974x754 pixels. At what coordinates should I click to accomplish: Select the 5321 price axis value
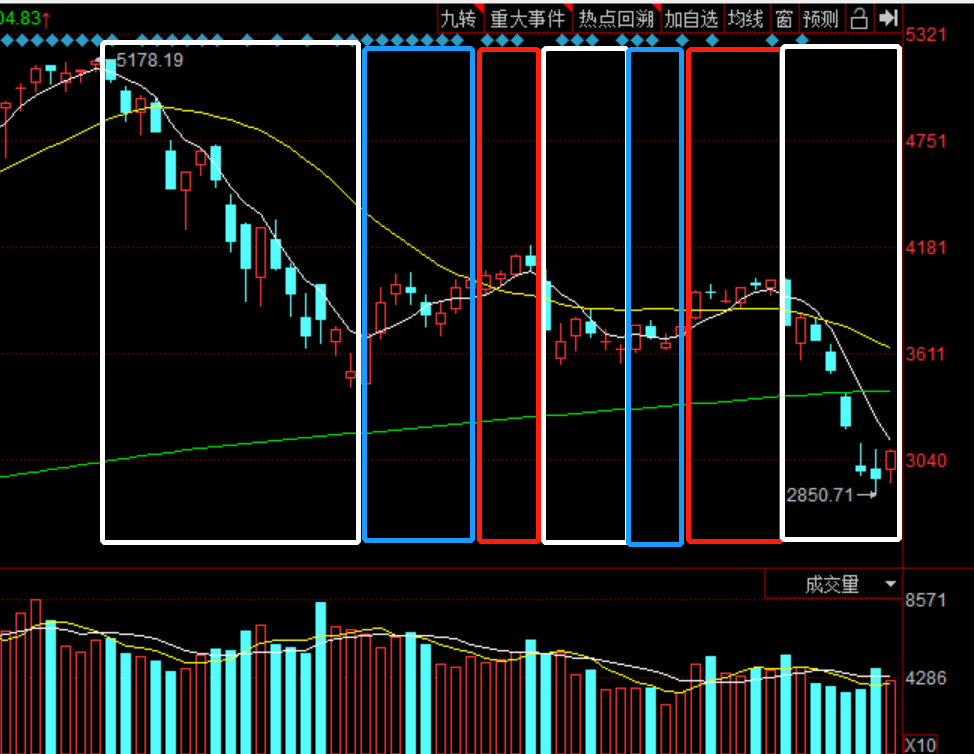926,34
